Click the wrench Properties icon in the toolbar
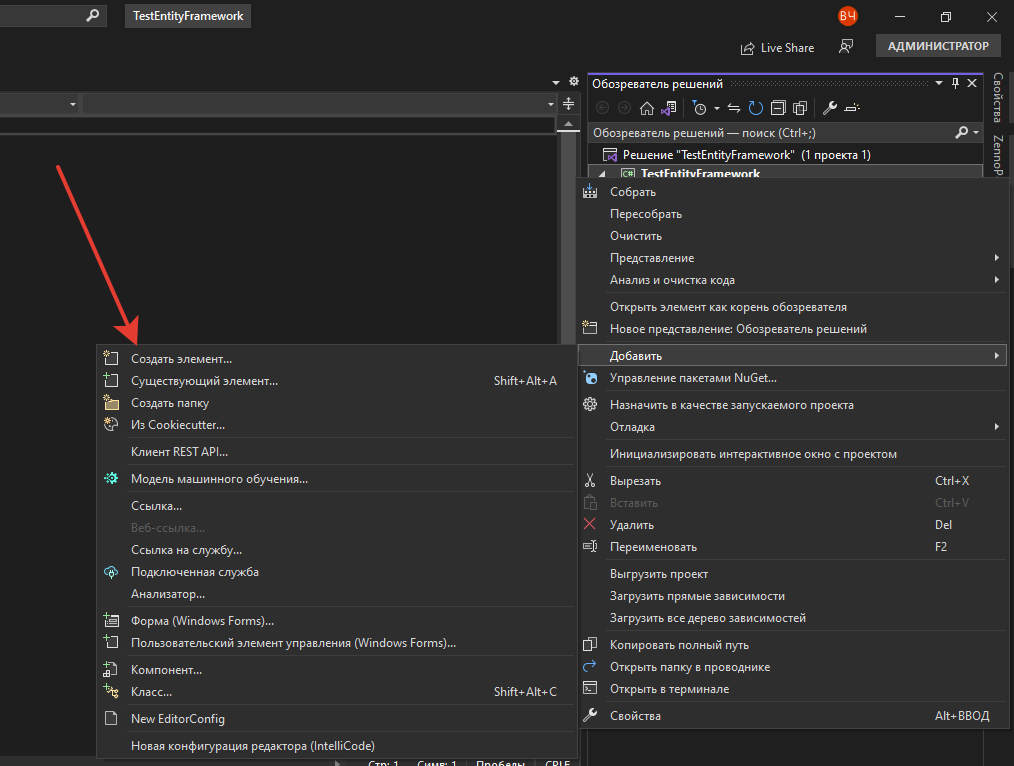 829,108
